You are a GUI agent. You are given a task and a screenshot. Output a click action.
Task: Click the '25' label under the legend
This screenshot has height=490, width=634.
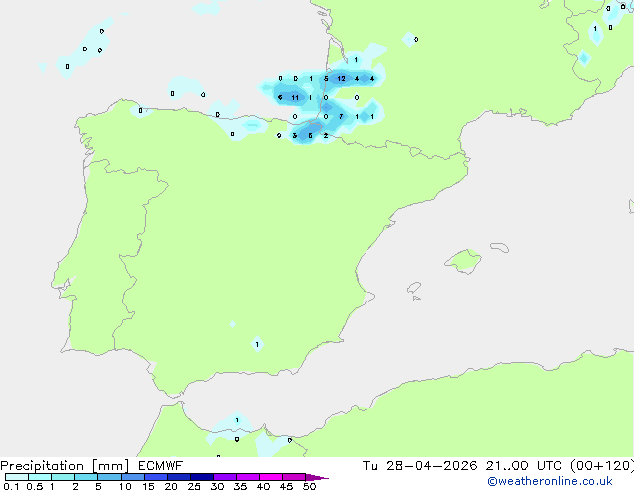click(x=194, y=486)
